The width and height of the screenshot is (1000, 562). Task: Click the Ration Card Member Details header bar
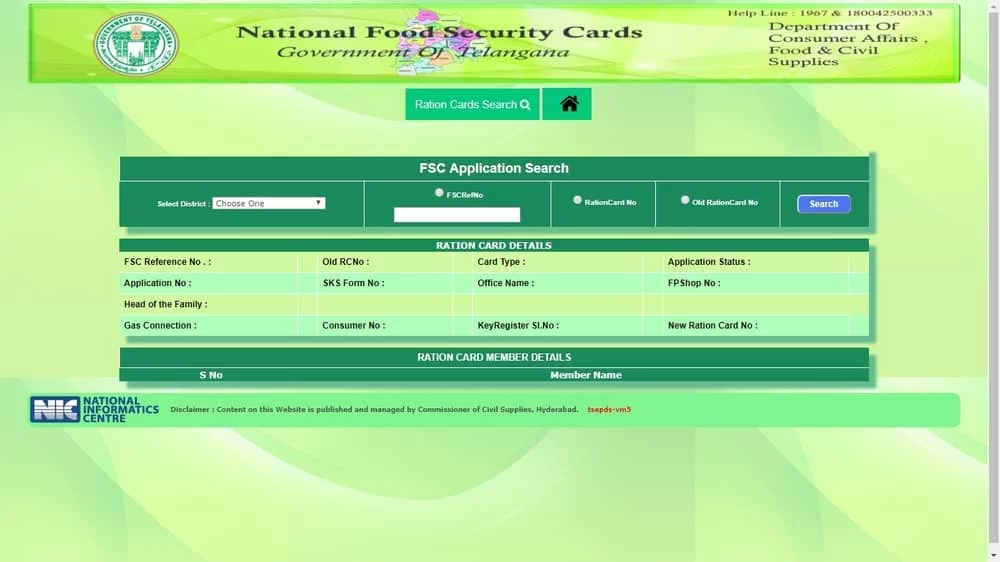pos(494,357)
